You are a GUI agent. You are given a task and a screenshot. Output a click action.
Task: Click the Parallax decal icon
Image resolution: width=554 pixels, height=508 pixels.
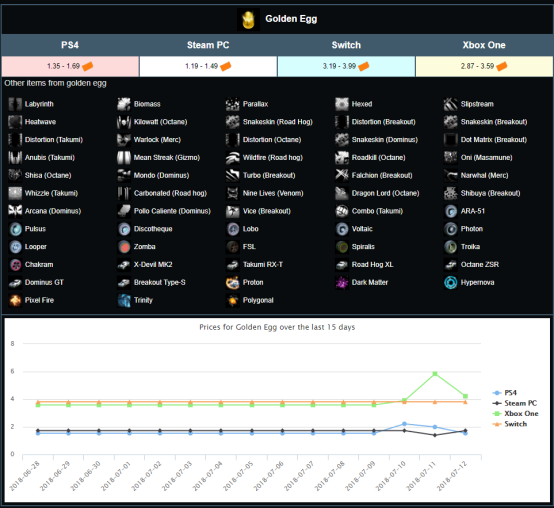click(x=233, y=104)
